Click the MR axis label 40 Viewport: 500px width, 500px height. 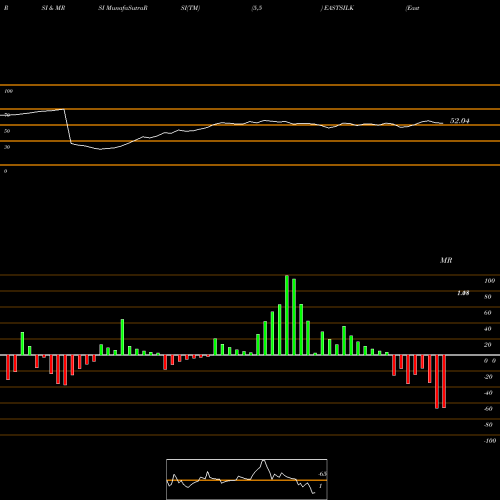[488, 329]
